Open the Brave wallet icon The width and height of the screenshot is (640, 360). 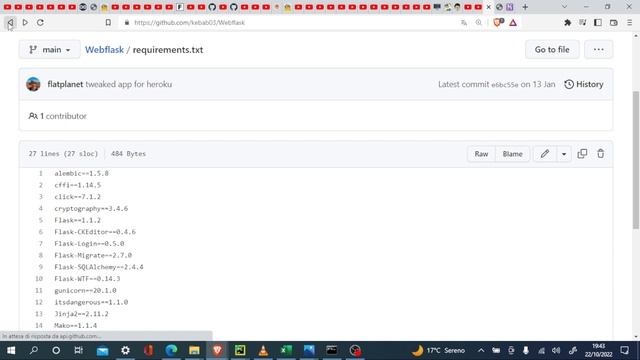point(613,23)
